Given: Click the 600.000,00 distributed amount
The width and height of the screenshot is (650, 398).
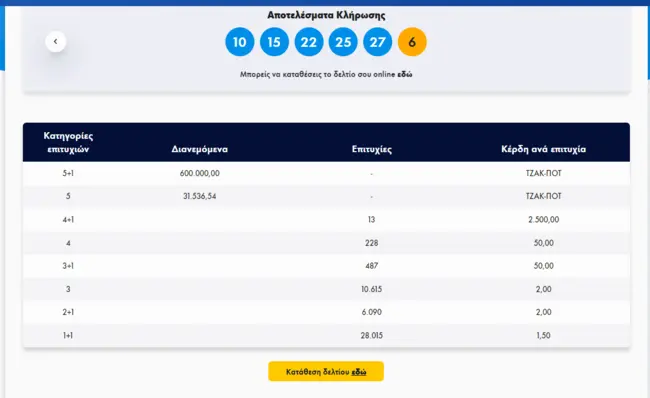Looking at the screenshot, I should pos(199,173).
